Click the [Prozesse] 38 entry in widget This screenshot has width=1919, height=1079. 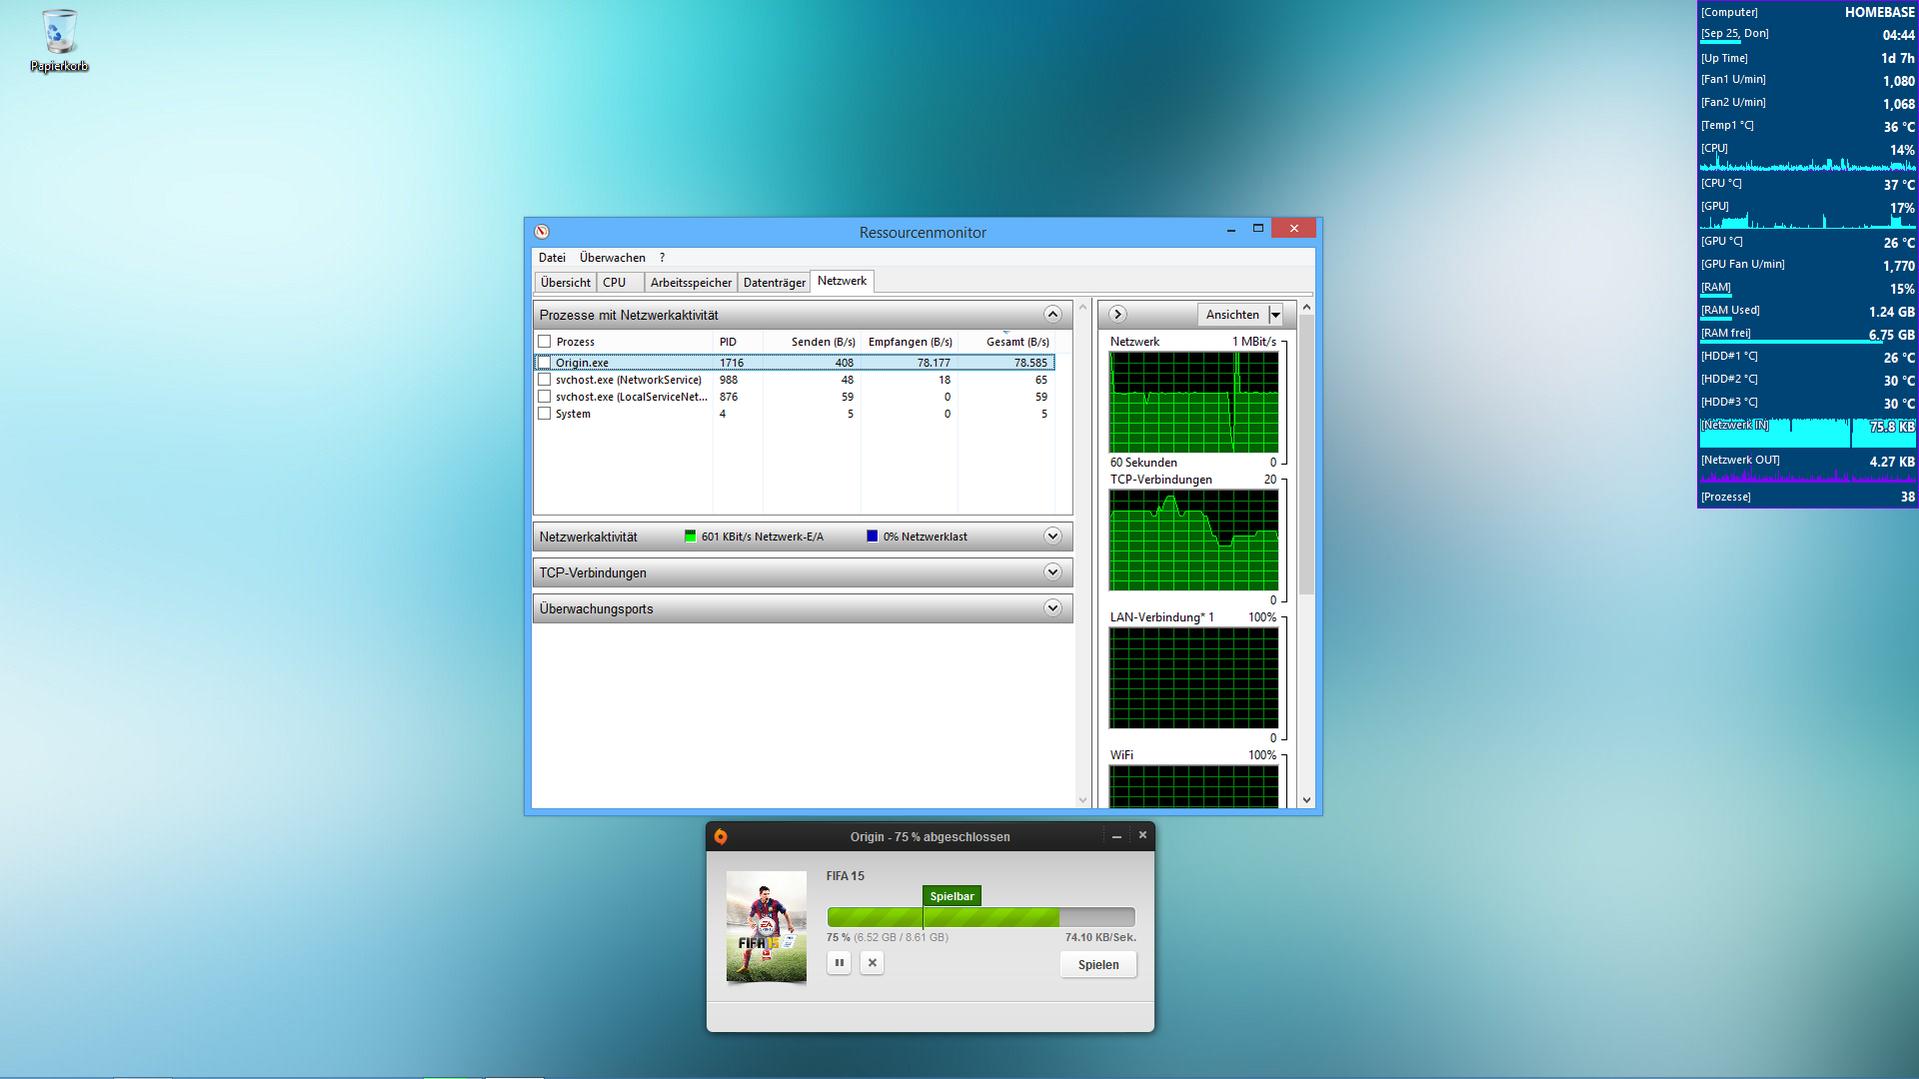pos(1808,497)
